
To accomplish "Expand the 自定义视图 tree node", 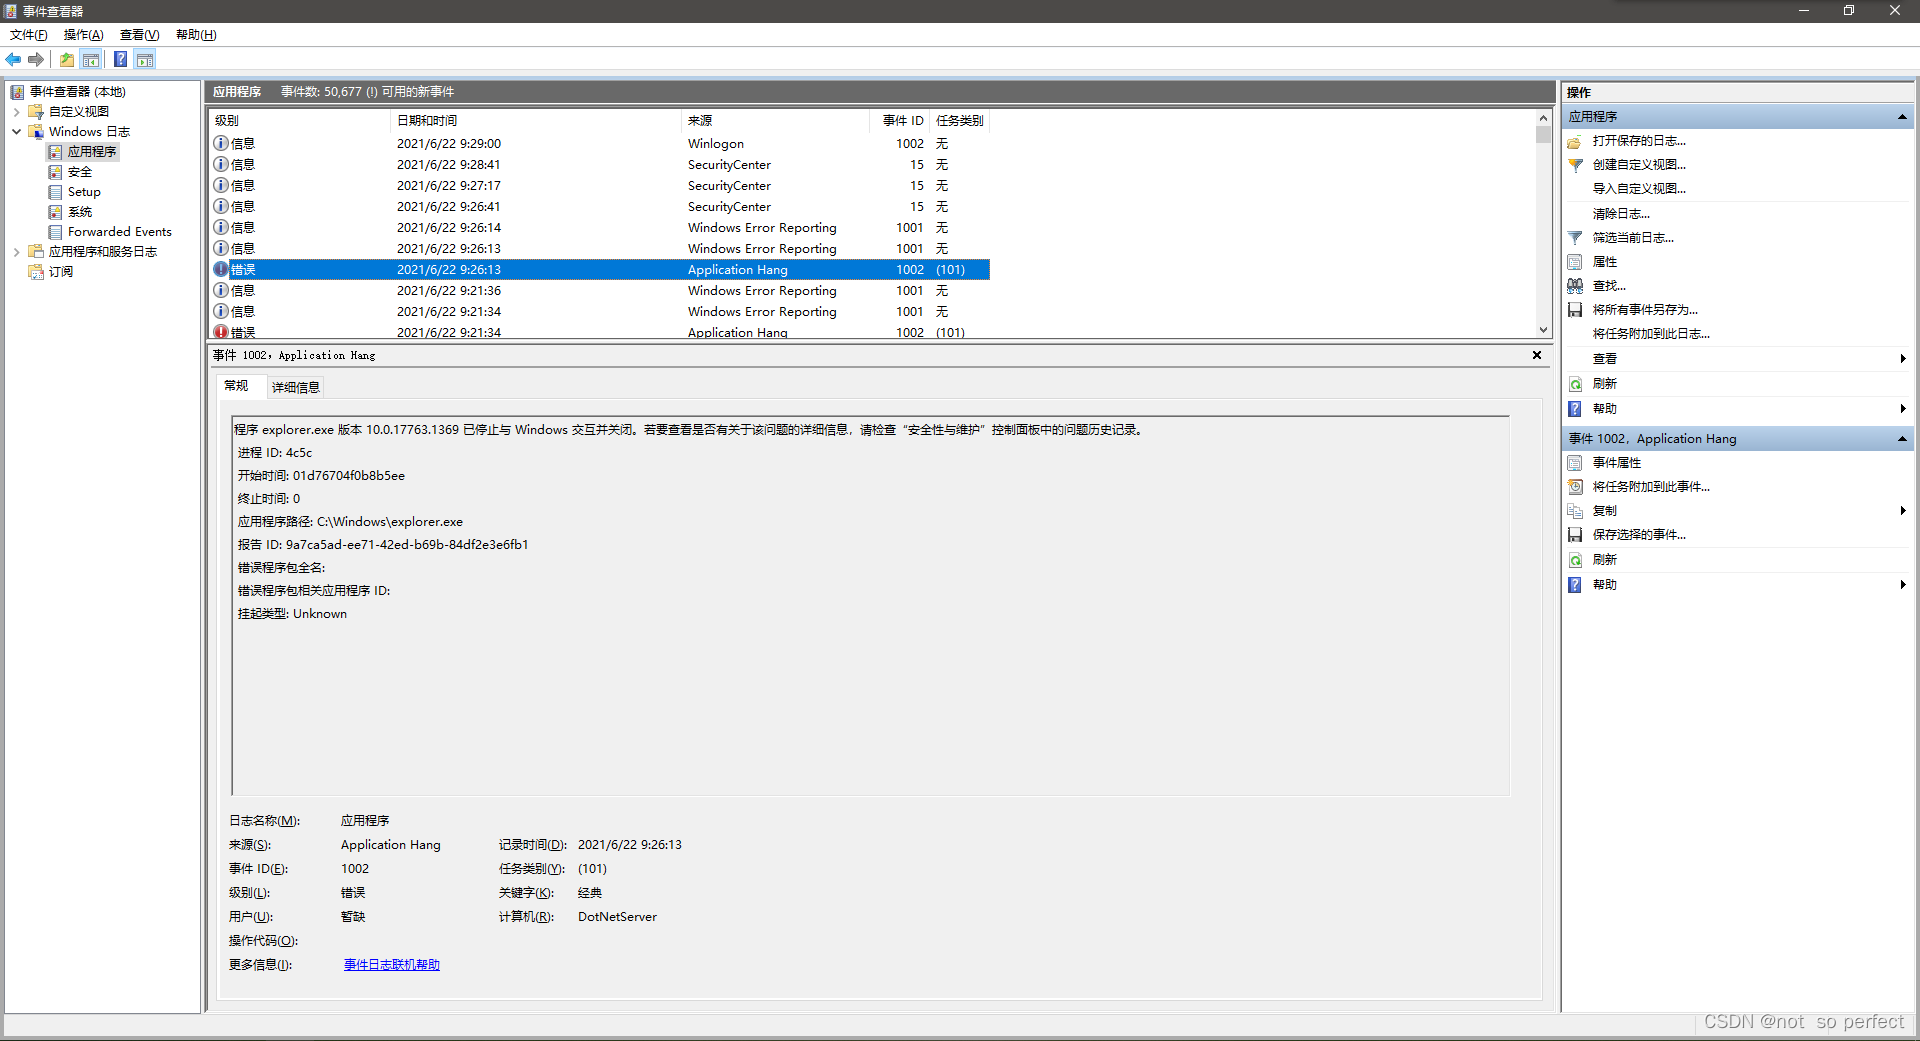I will point(16,112).
